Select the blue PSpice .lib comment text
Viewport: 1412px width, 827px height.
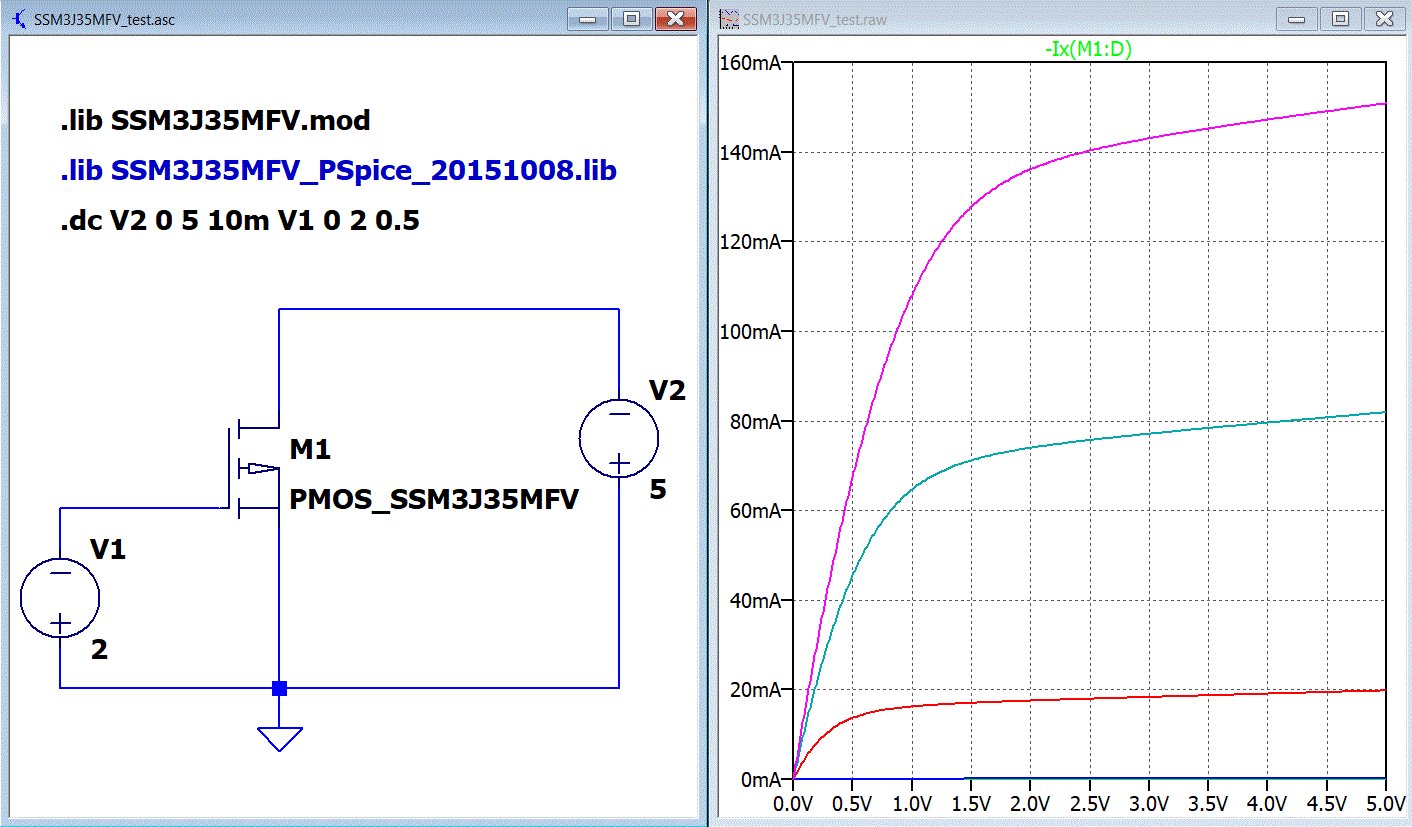point(338,171)
